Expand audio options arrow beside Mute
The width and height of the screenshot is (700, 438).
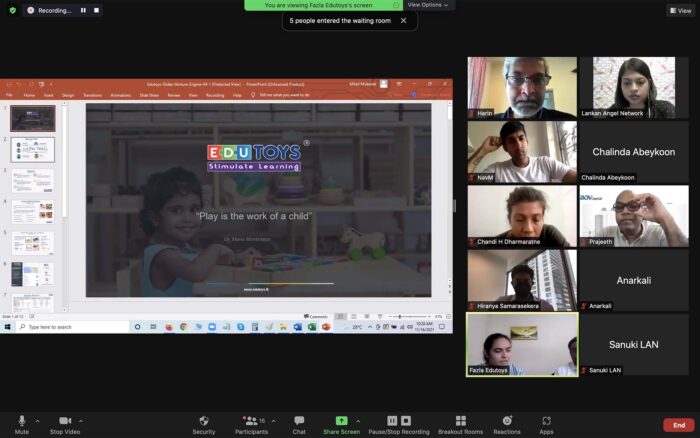[38, 421]
